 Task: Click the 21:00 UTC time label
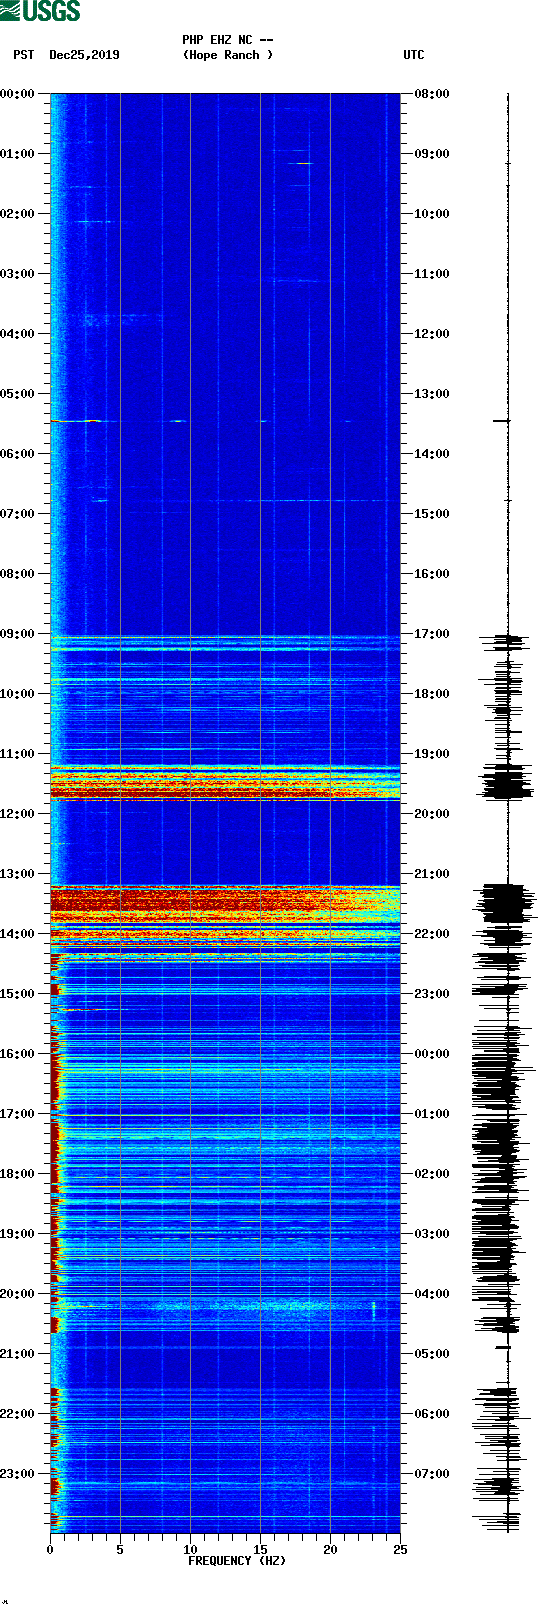click(432, 874)
